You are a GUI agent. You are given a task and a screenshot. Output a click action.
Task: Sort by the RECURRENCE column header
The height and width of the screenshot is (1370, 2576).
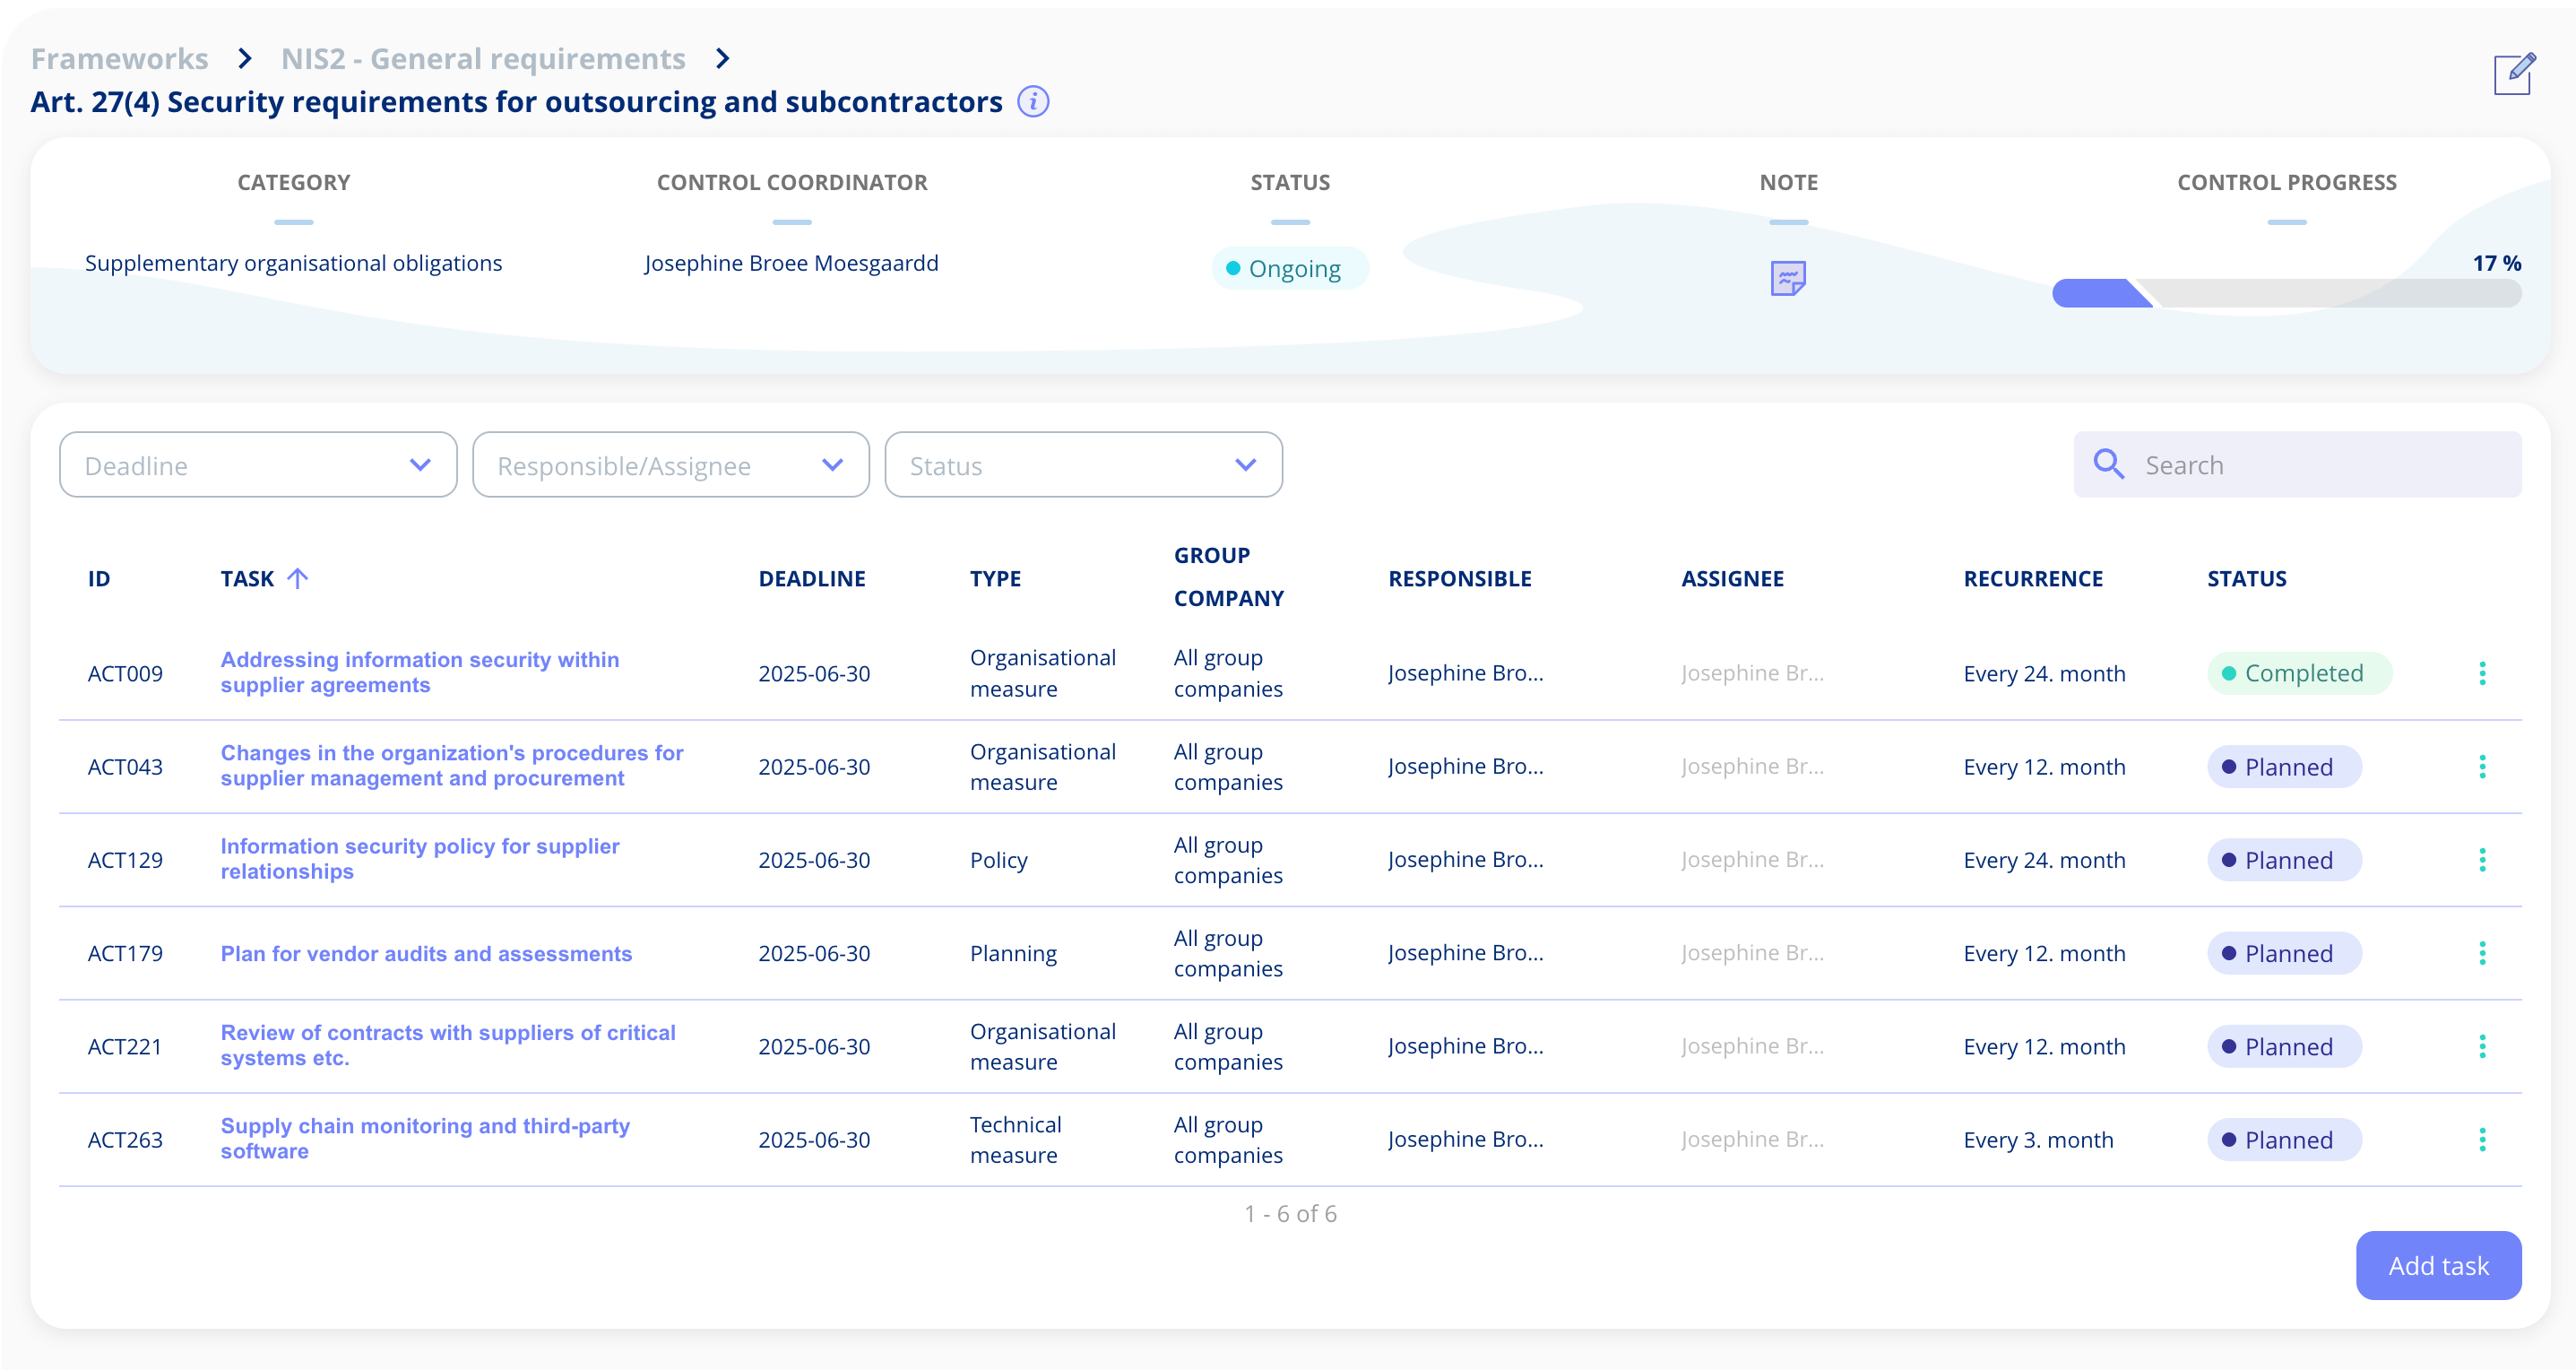2033,578
